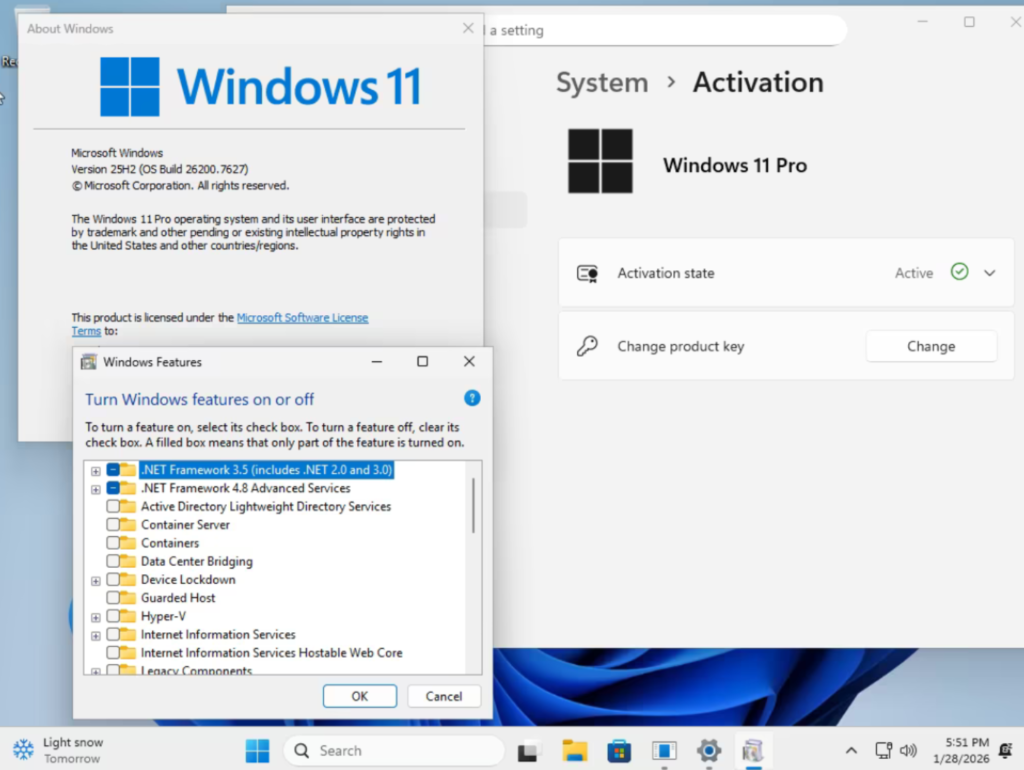The height and width of the screenshot is (770, 1024).
Task: Click the Change product key button
Action: pyautogui.click(x=930, y=346)
